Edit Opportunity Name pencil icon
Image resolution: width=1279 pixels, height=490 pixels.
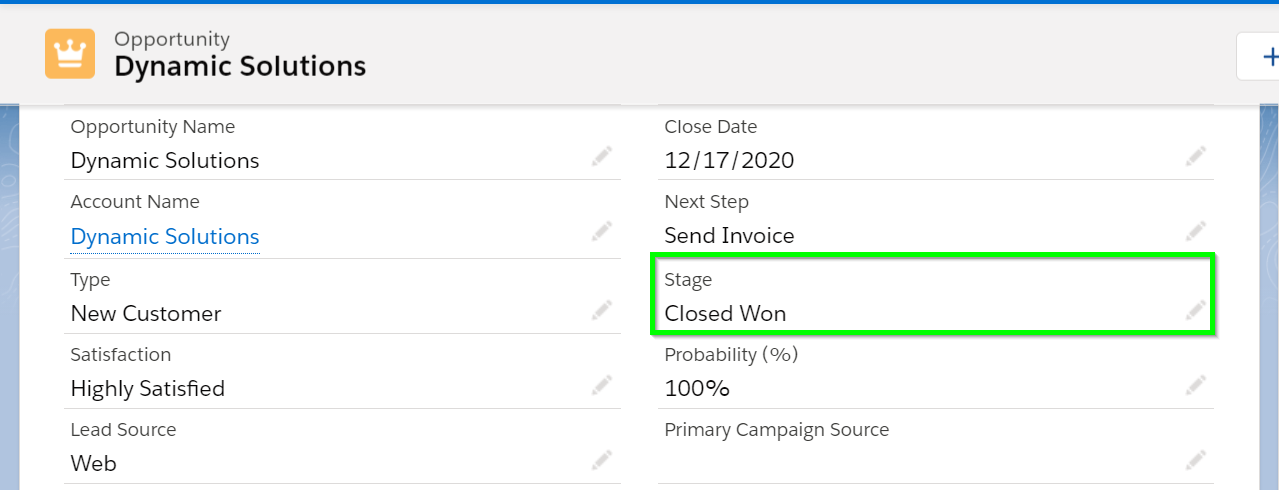pyautogui.click(x=601, y=156)
